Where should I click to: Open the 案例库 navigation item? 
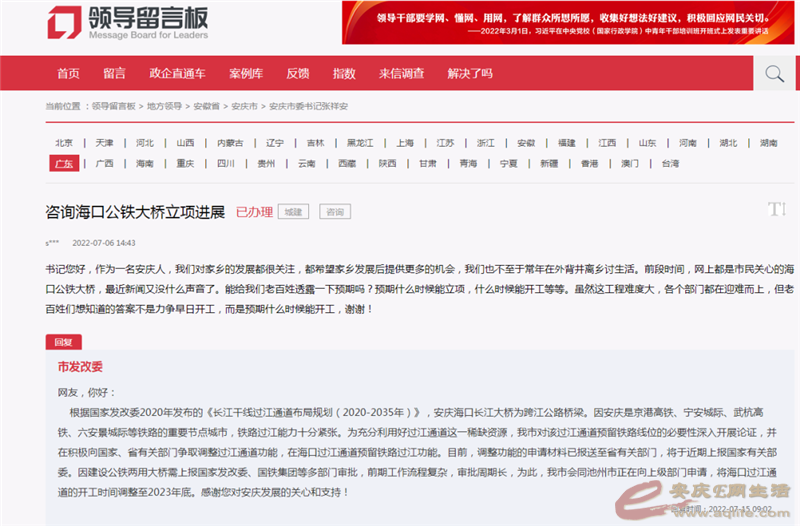[x=245, y=73]
